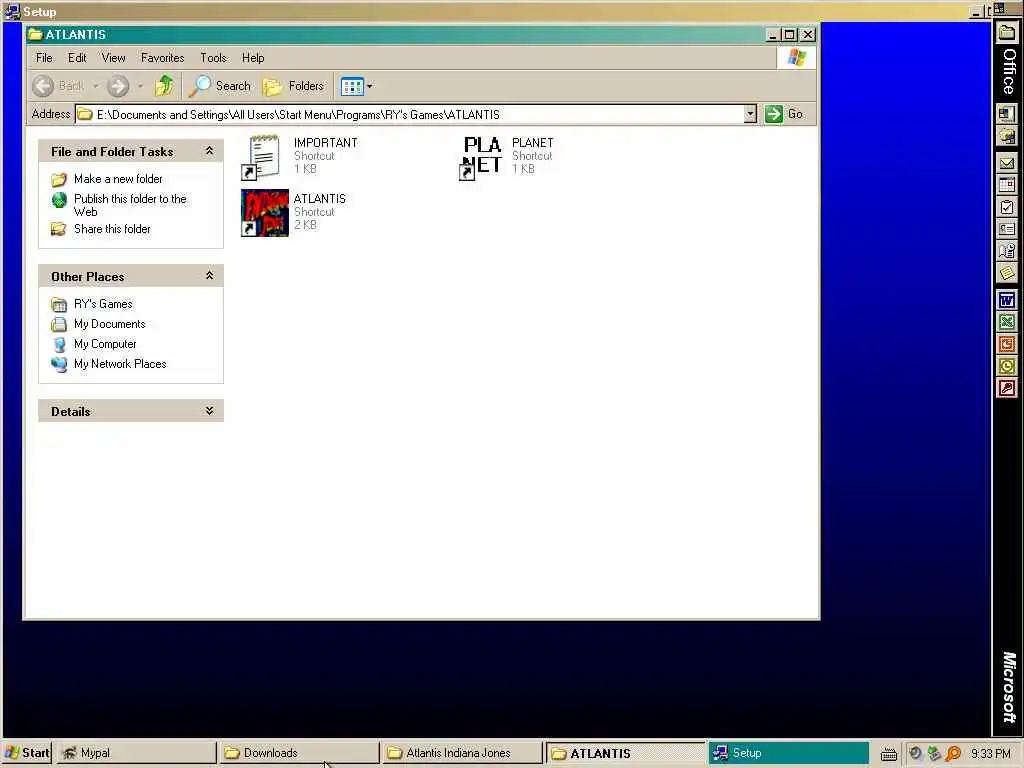
Task: Launch Microsoft Word from Office bar
Action: [1006, 300]
